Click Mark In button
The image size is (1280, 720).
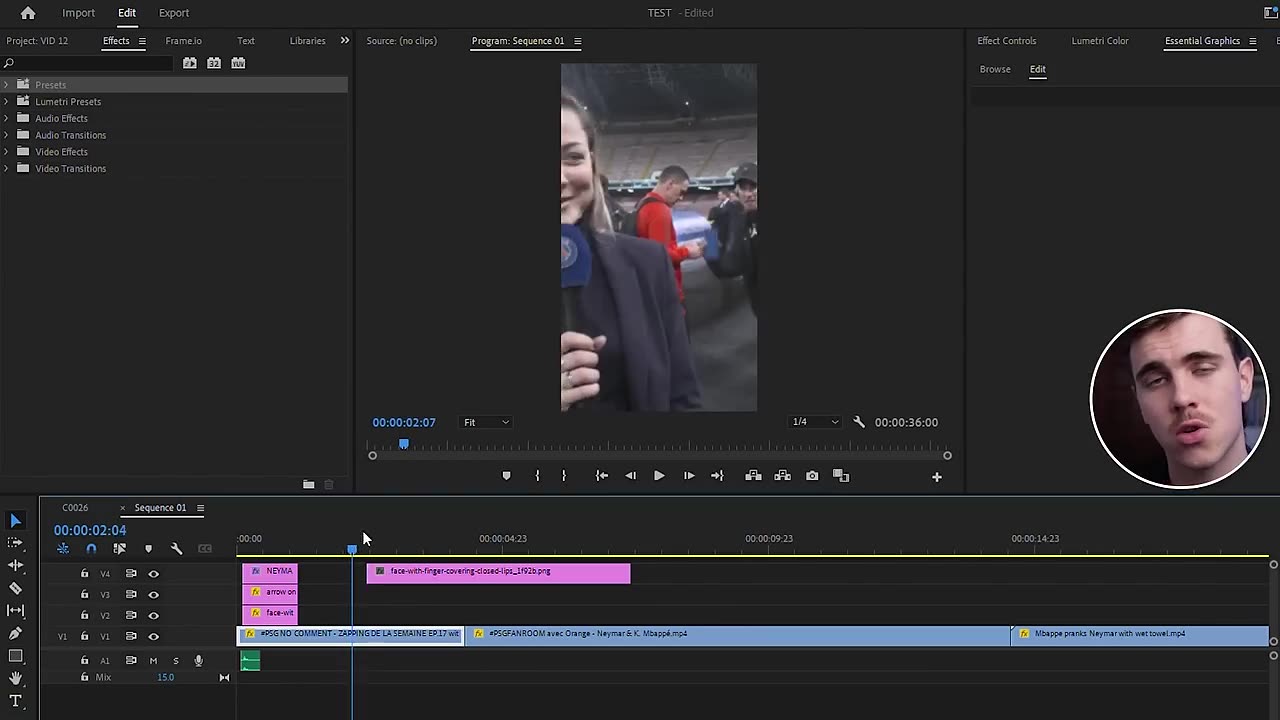(537, 476)
